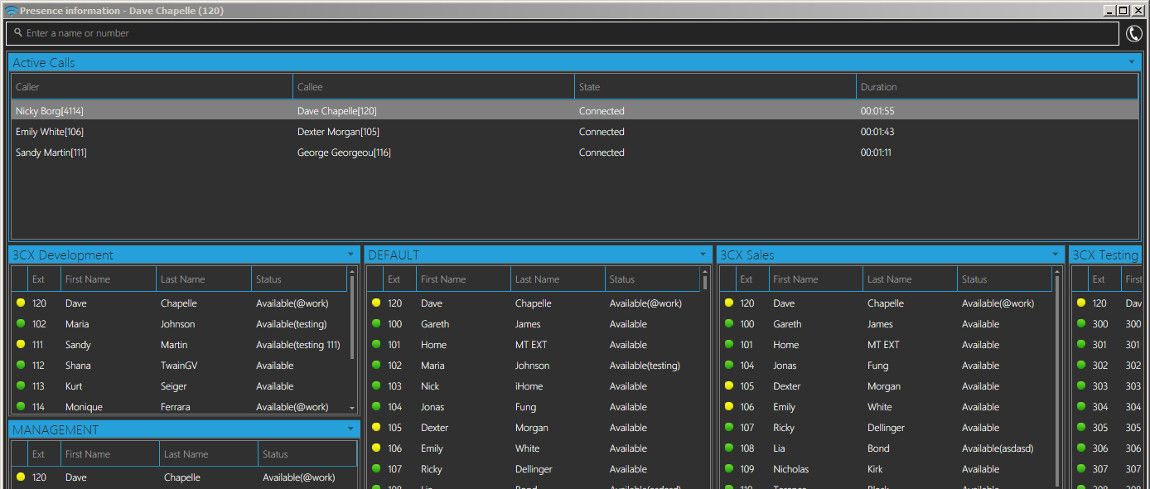Click green status dot for Kurt Seiger

21,385
